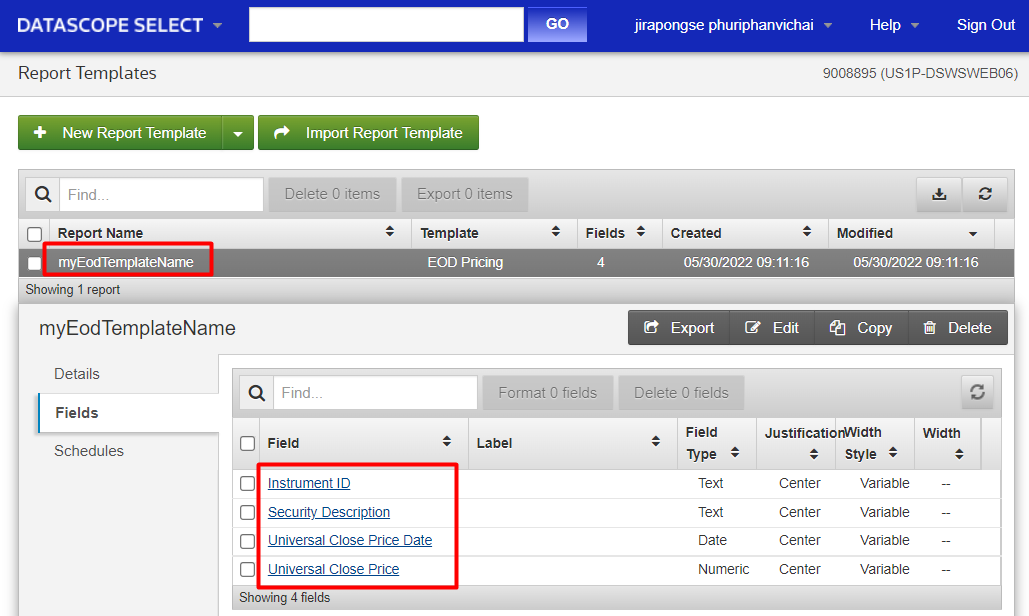Open the Schedules tab
1029x616 pixels.
pos(89,451)
